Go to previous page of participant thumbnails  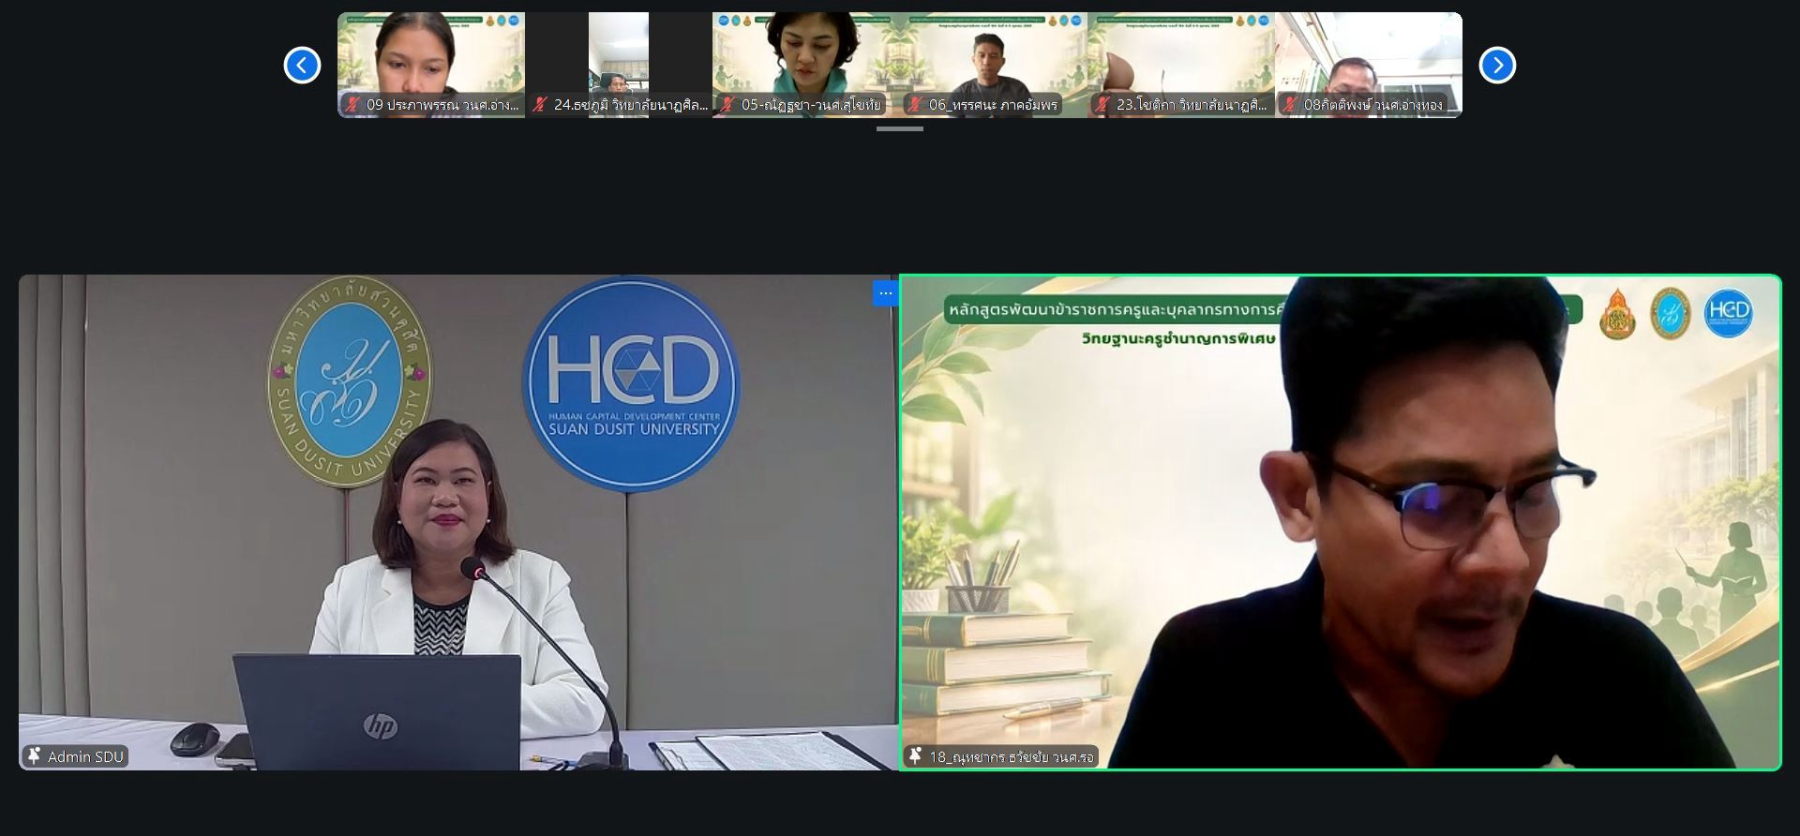302,65
